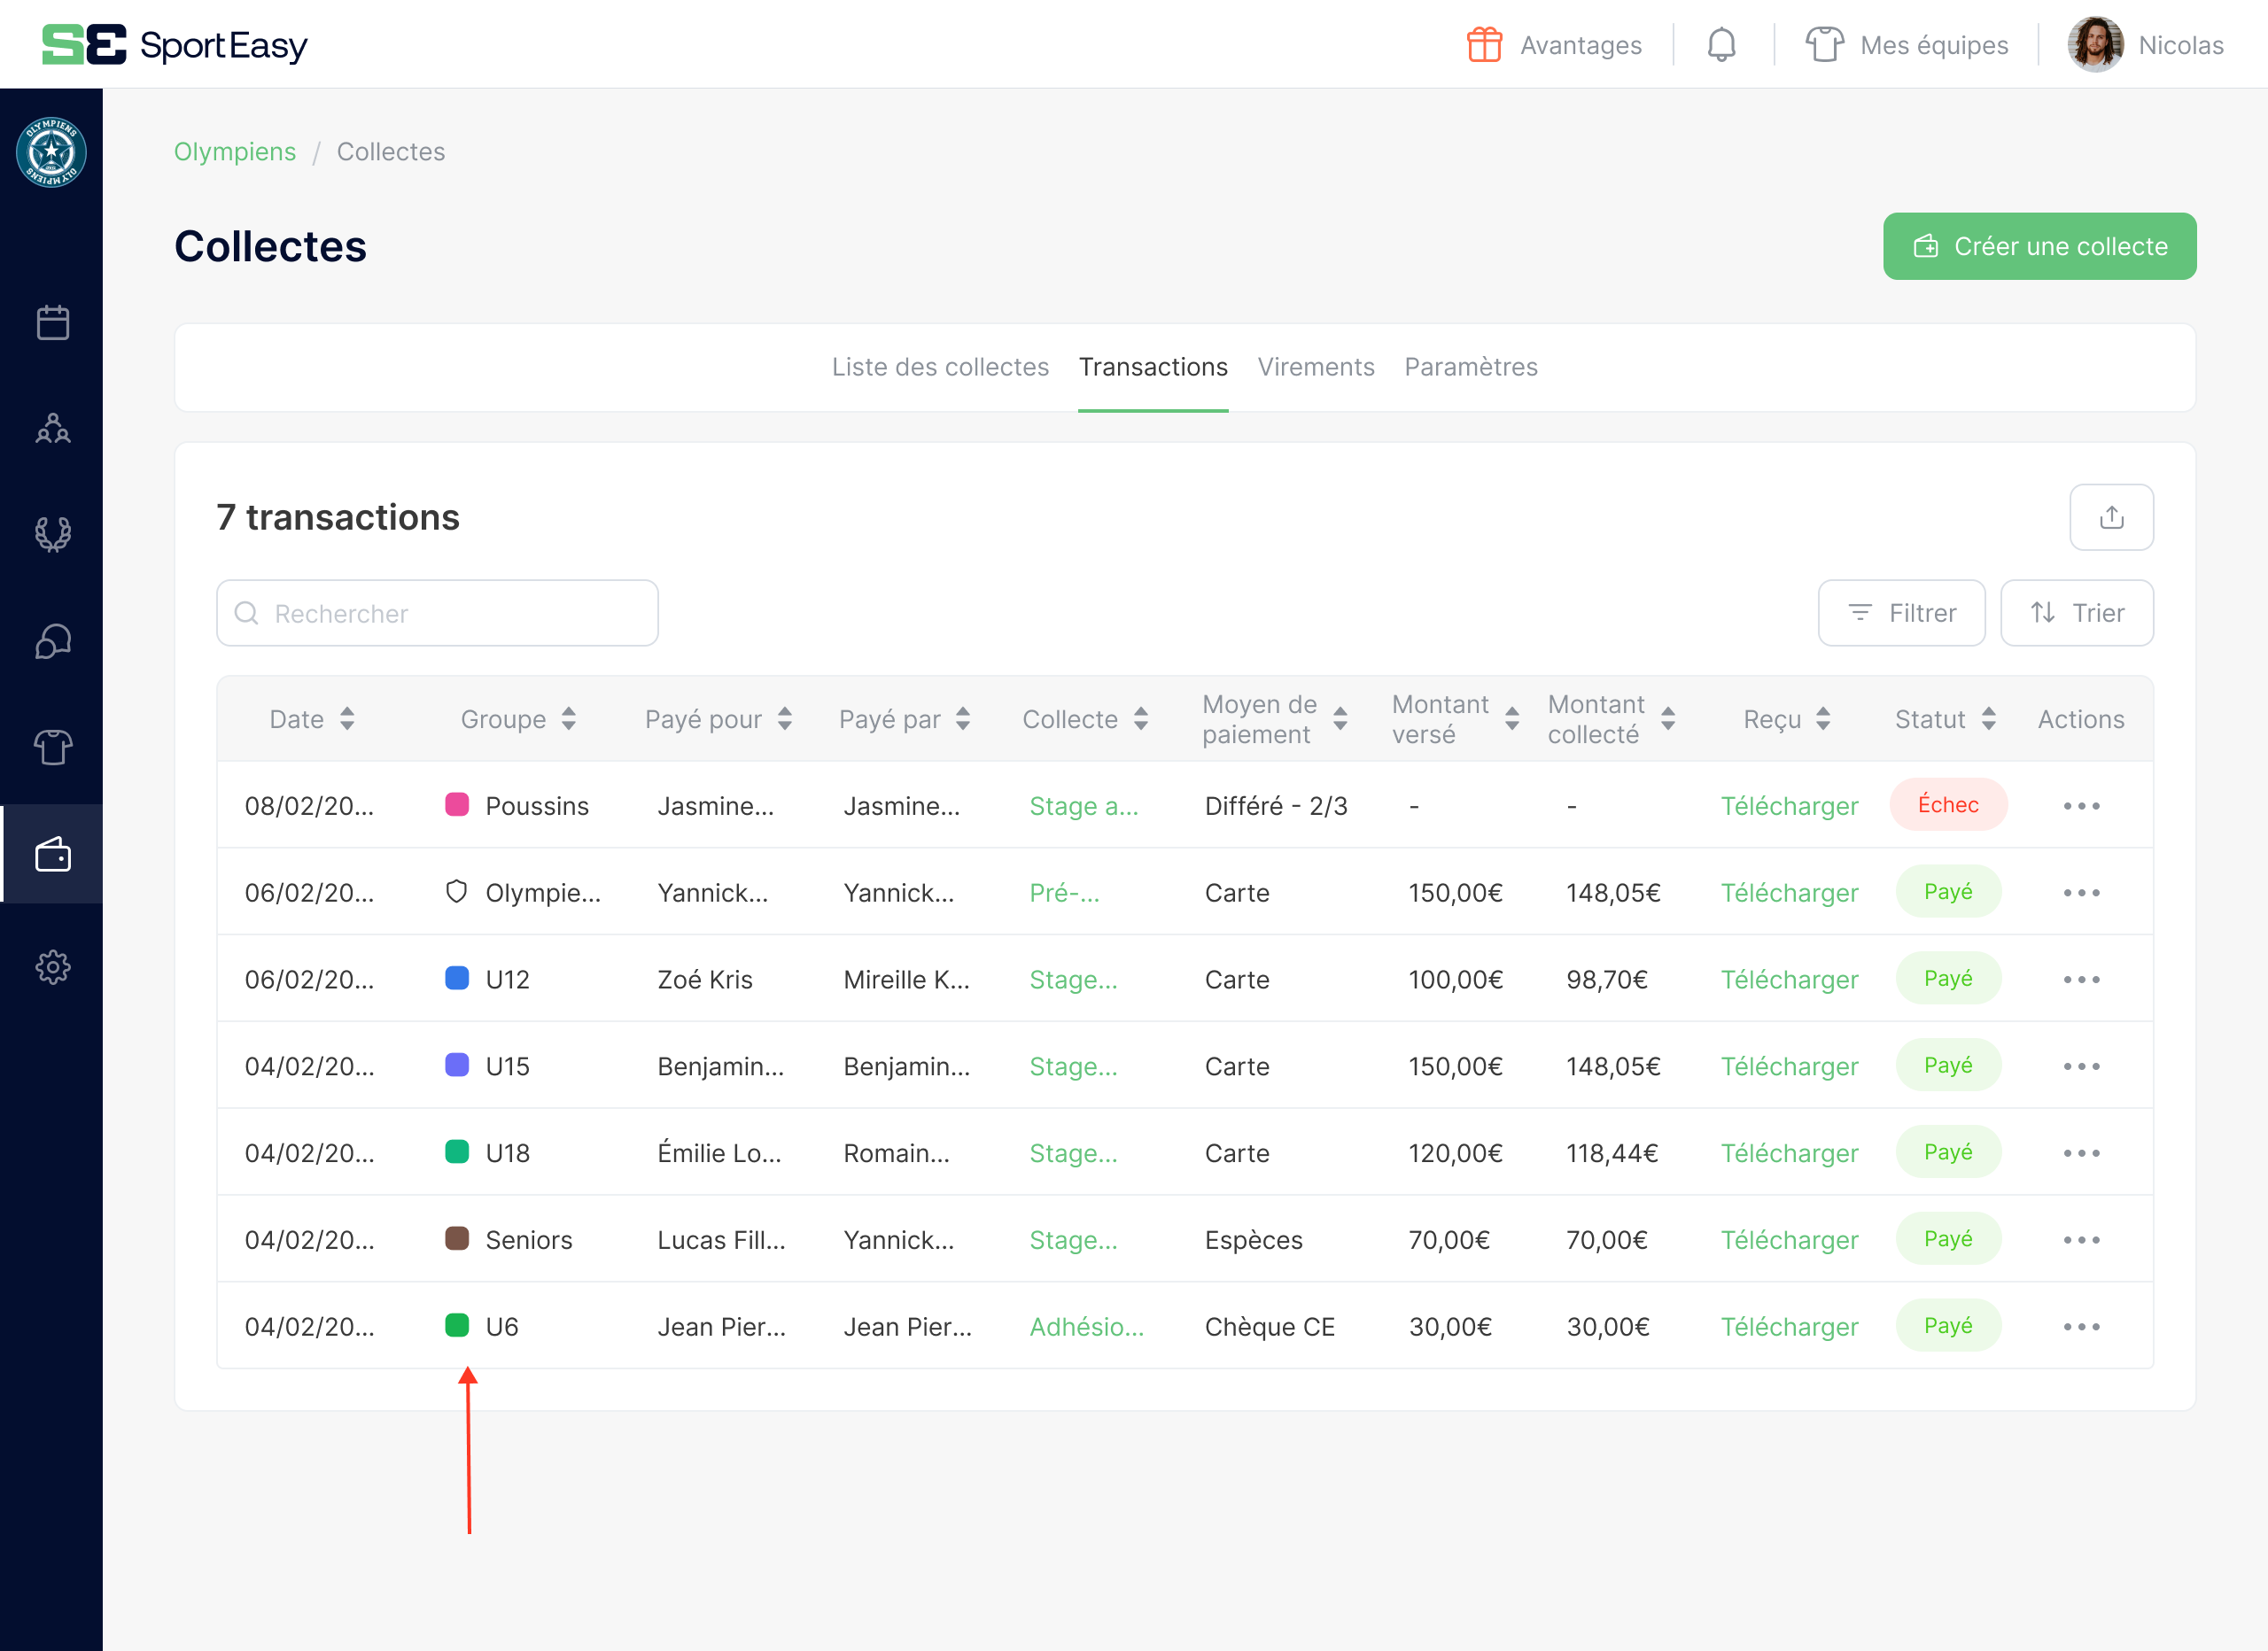Click the Créer une collecte button
The width and height of the screenshot is (2268, 1651).
pyautogui.click(x=2039, y=246)
